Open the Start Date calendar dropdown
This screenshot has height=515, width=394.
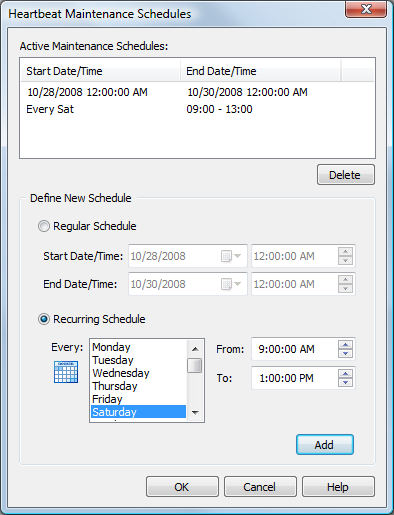[x=231, y=256]
